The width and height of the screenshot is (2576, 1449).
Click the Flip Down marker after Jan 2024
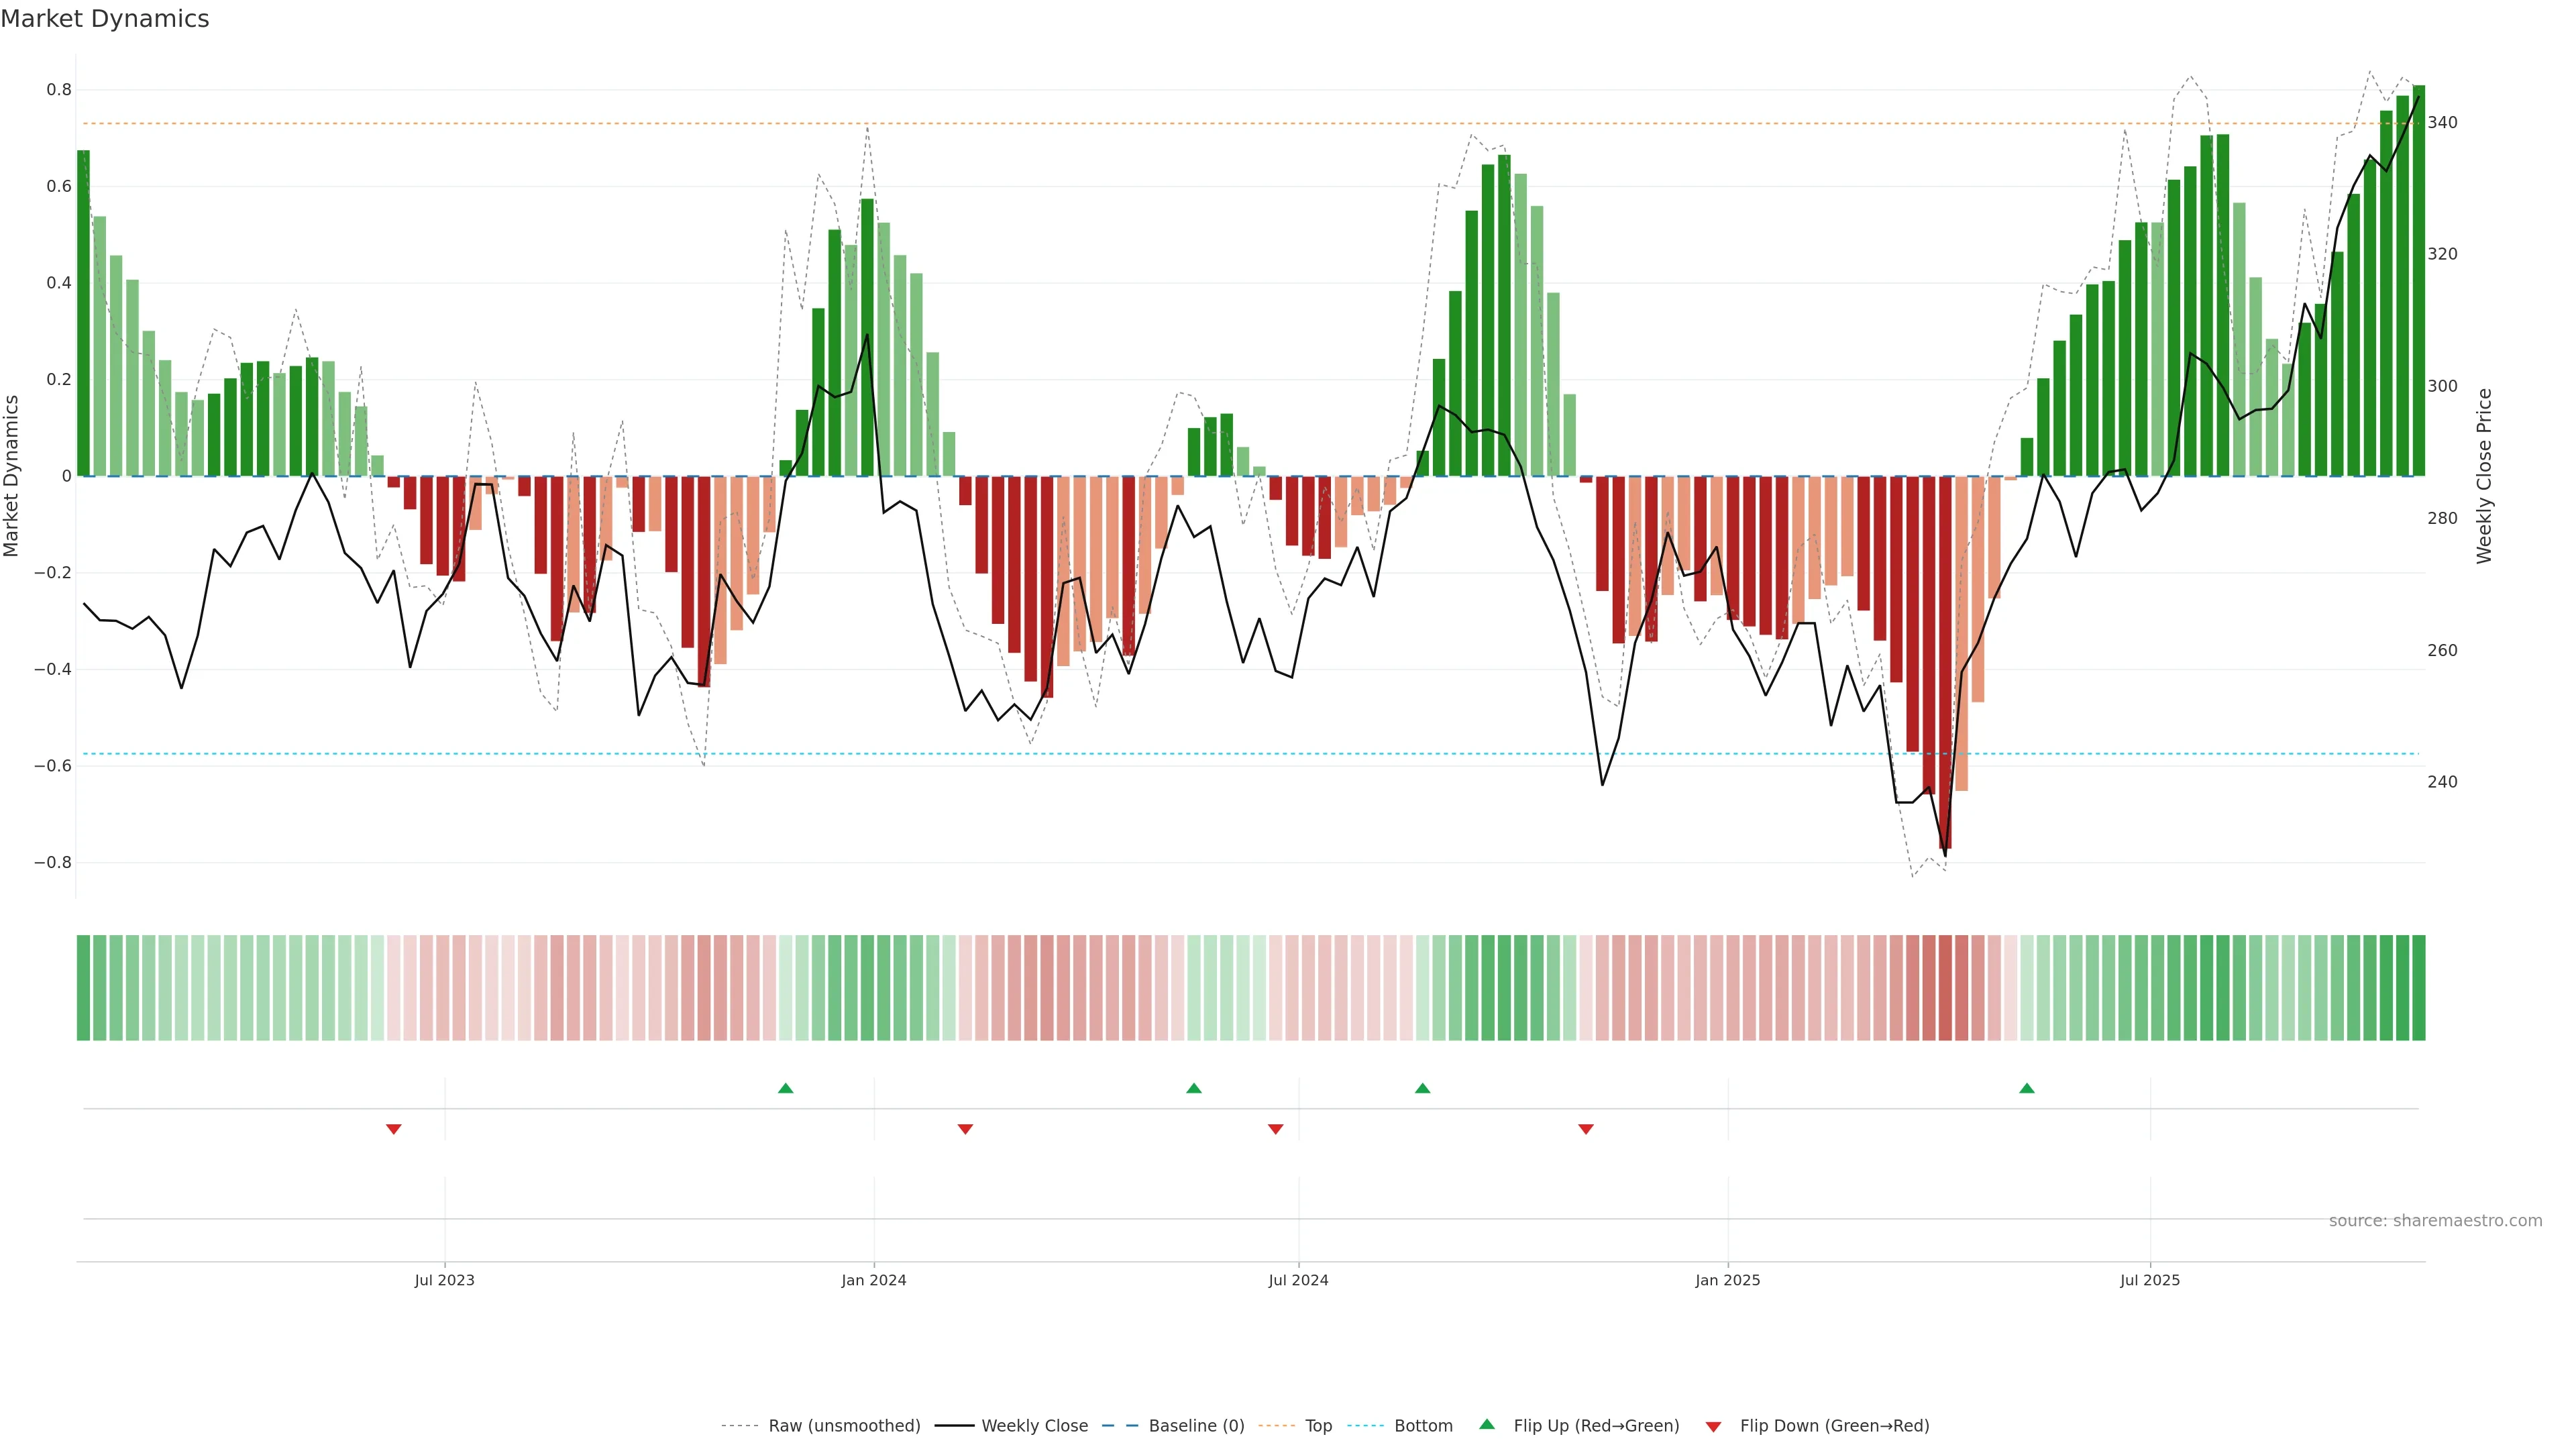[965, 1129]
